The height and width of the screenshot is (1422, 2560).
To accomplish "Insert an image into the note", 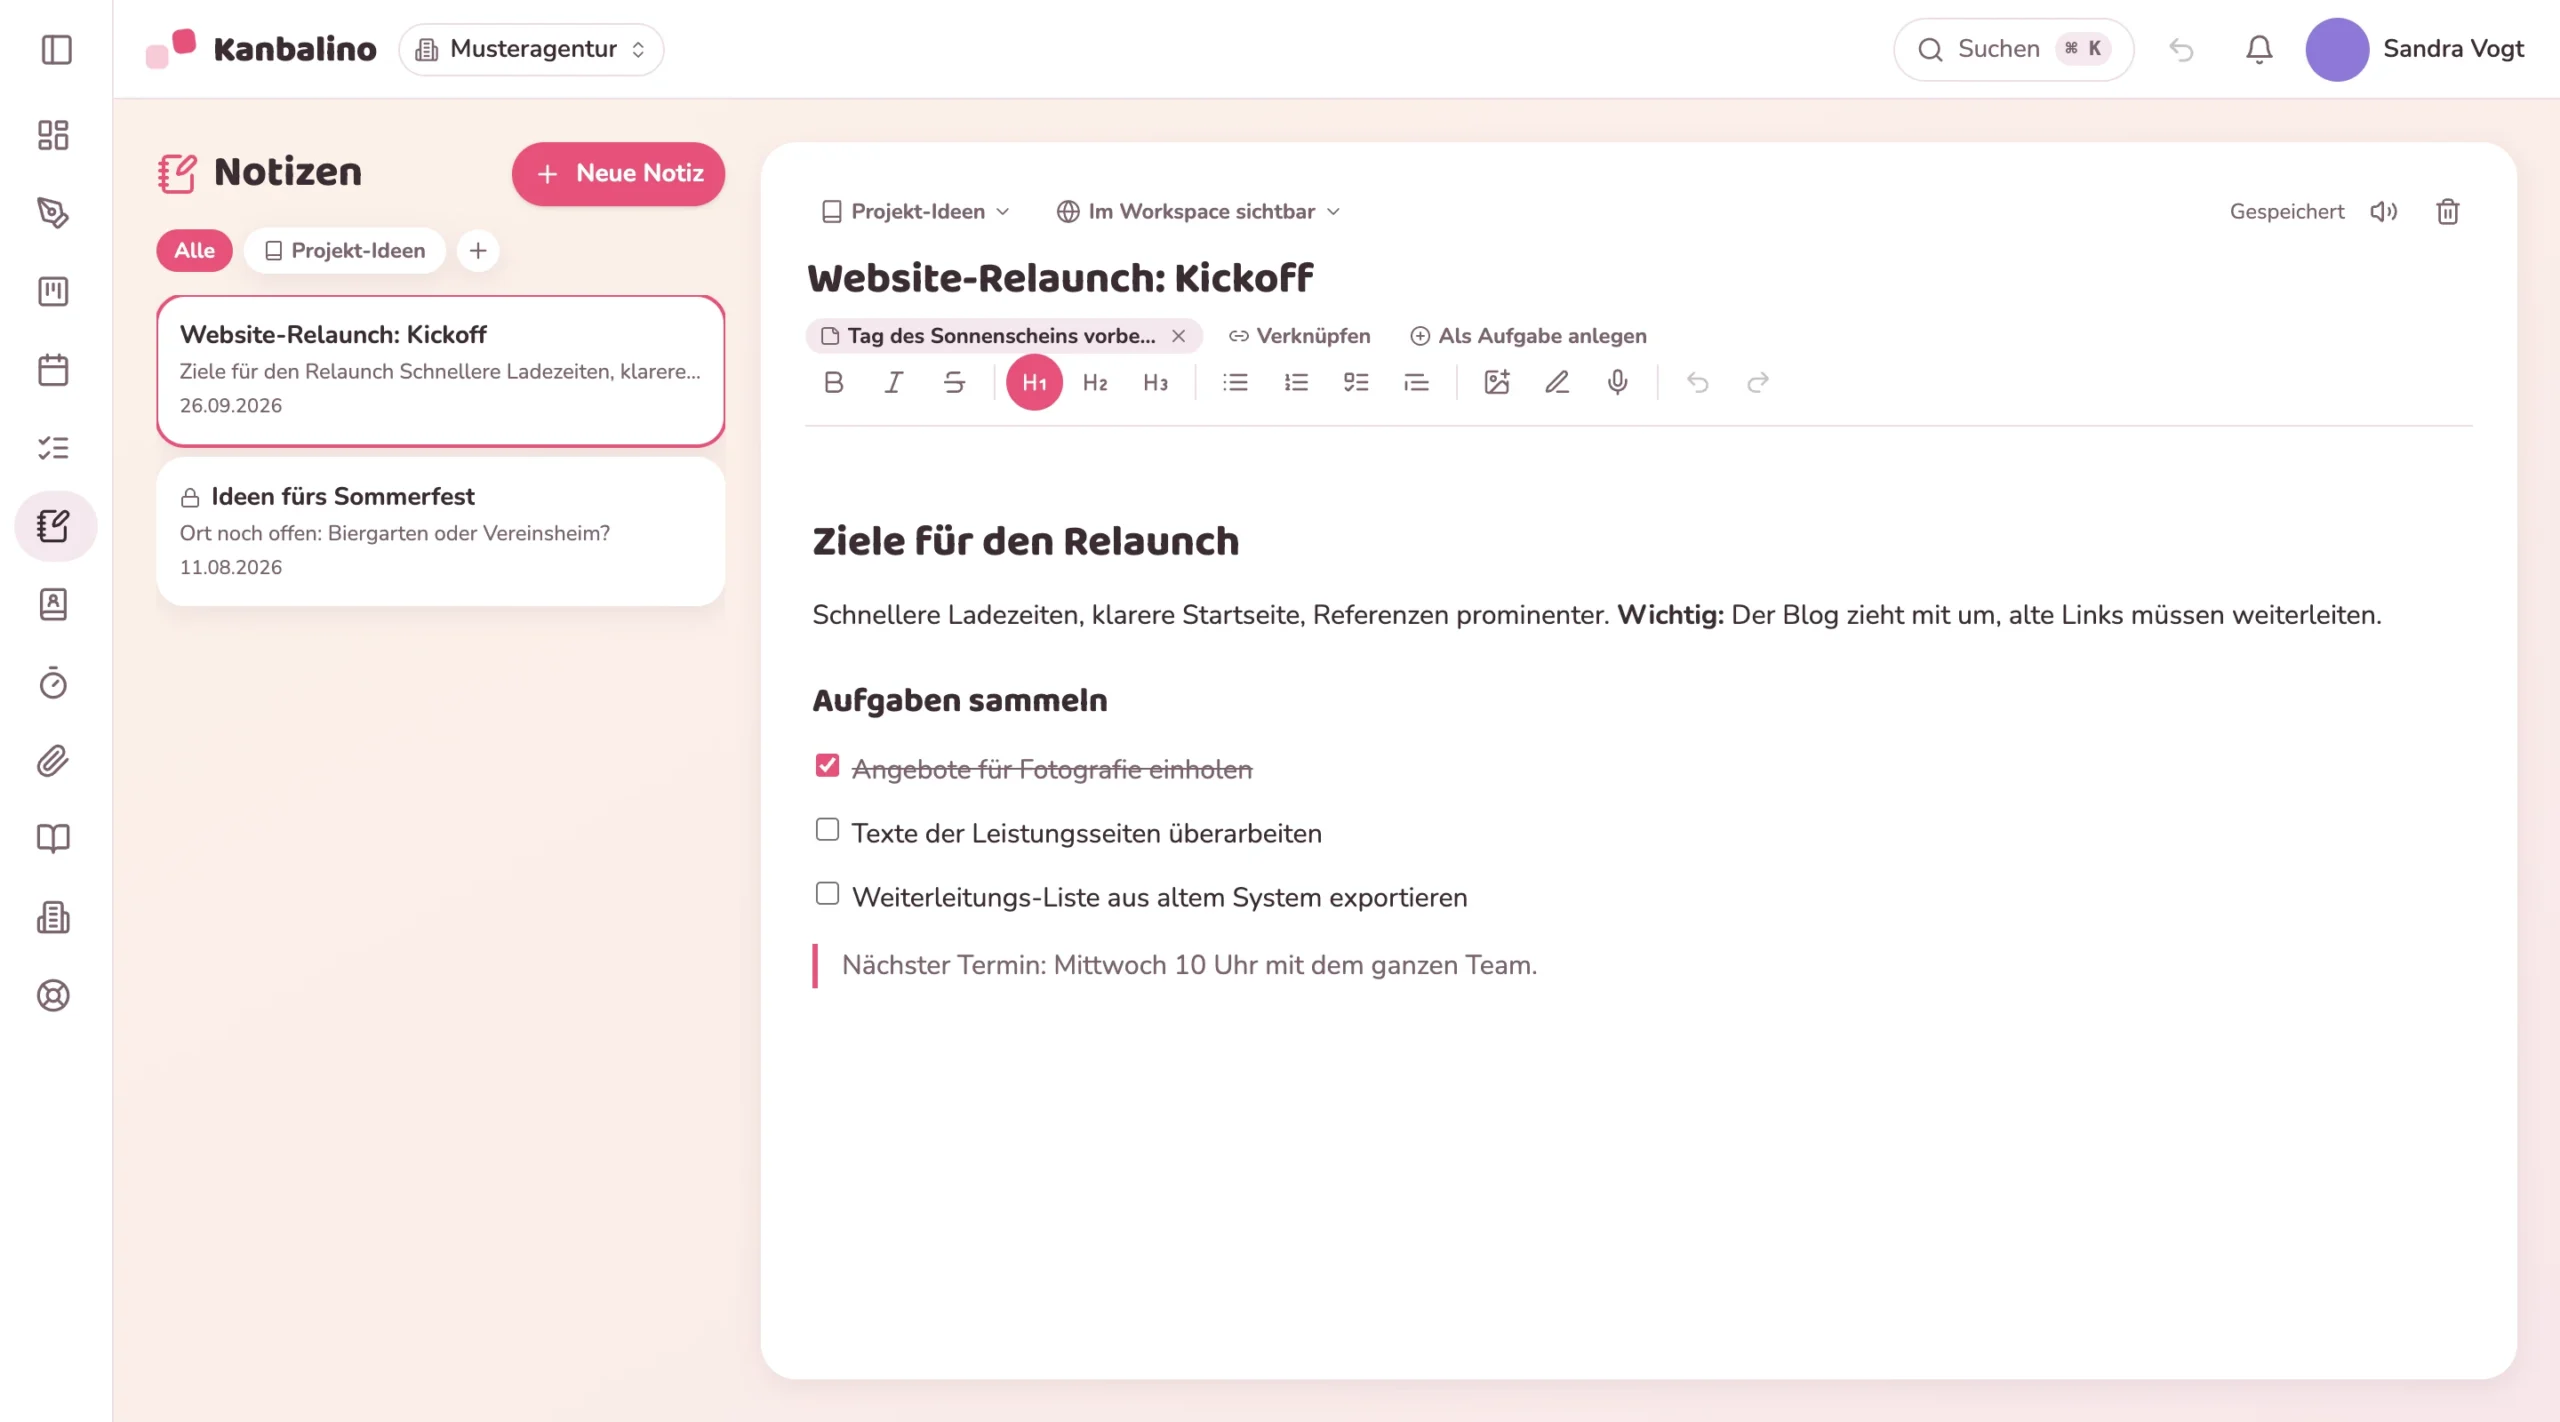I will click(1497, 382).
